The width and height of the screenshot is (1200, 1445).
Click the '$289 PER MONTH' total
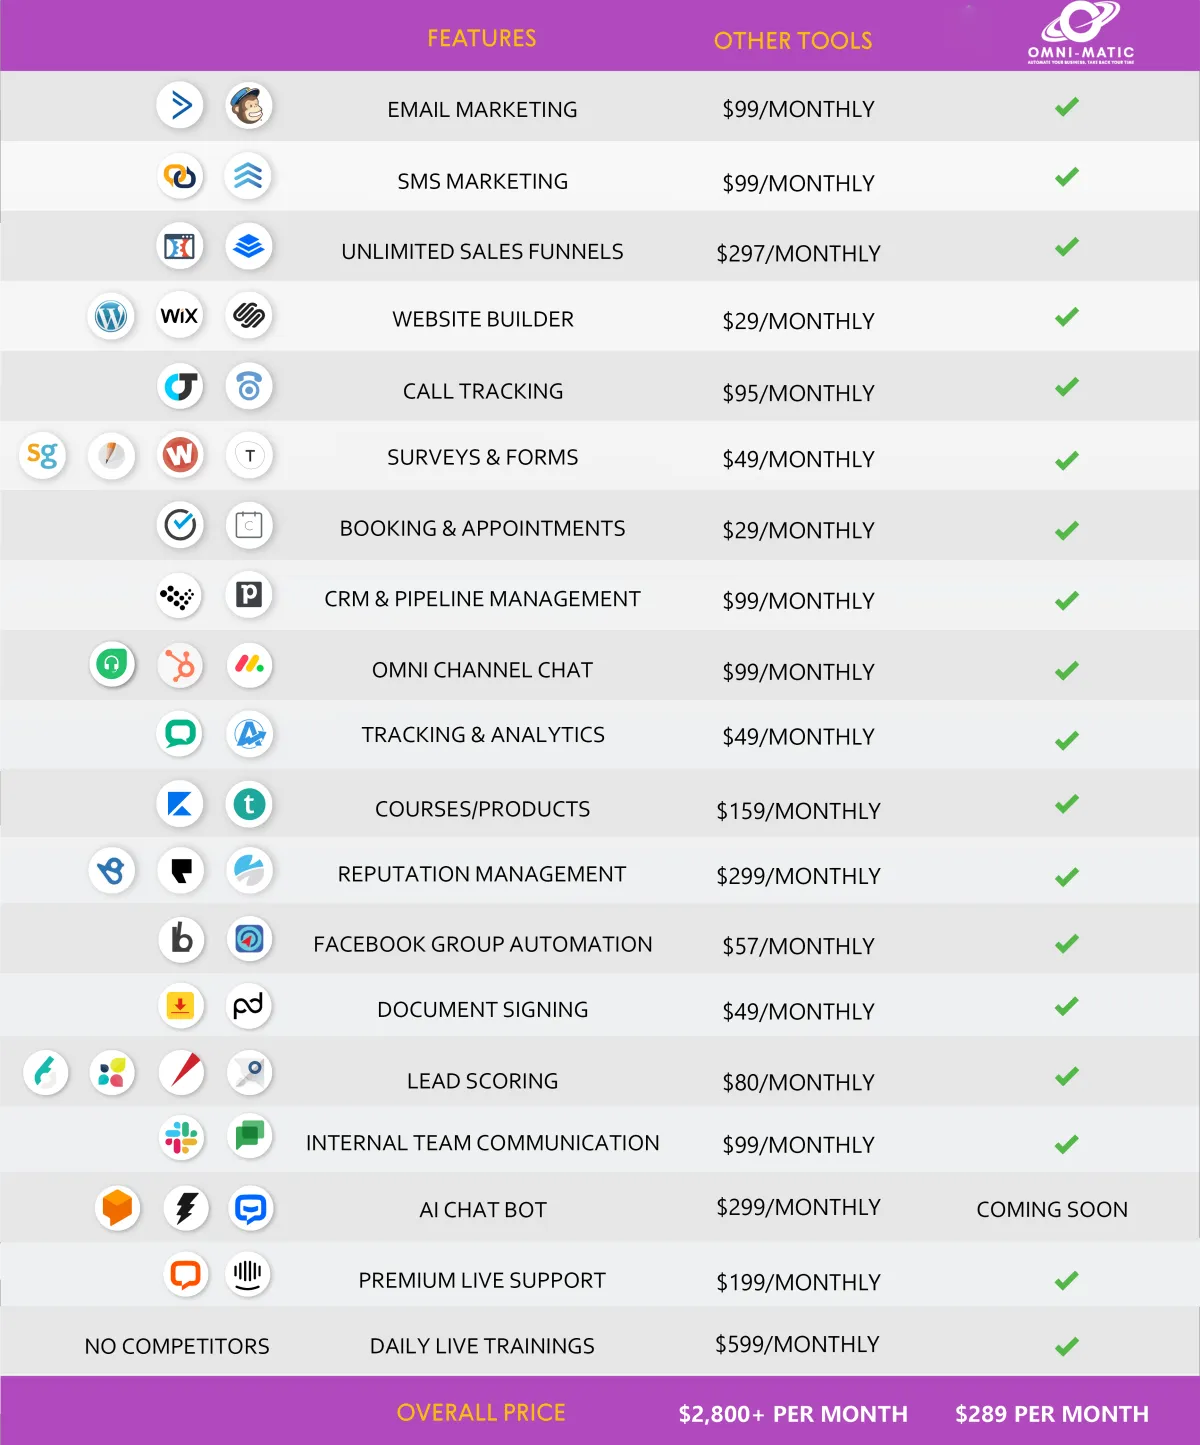(1052, 1414)
